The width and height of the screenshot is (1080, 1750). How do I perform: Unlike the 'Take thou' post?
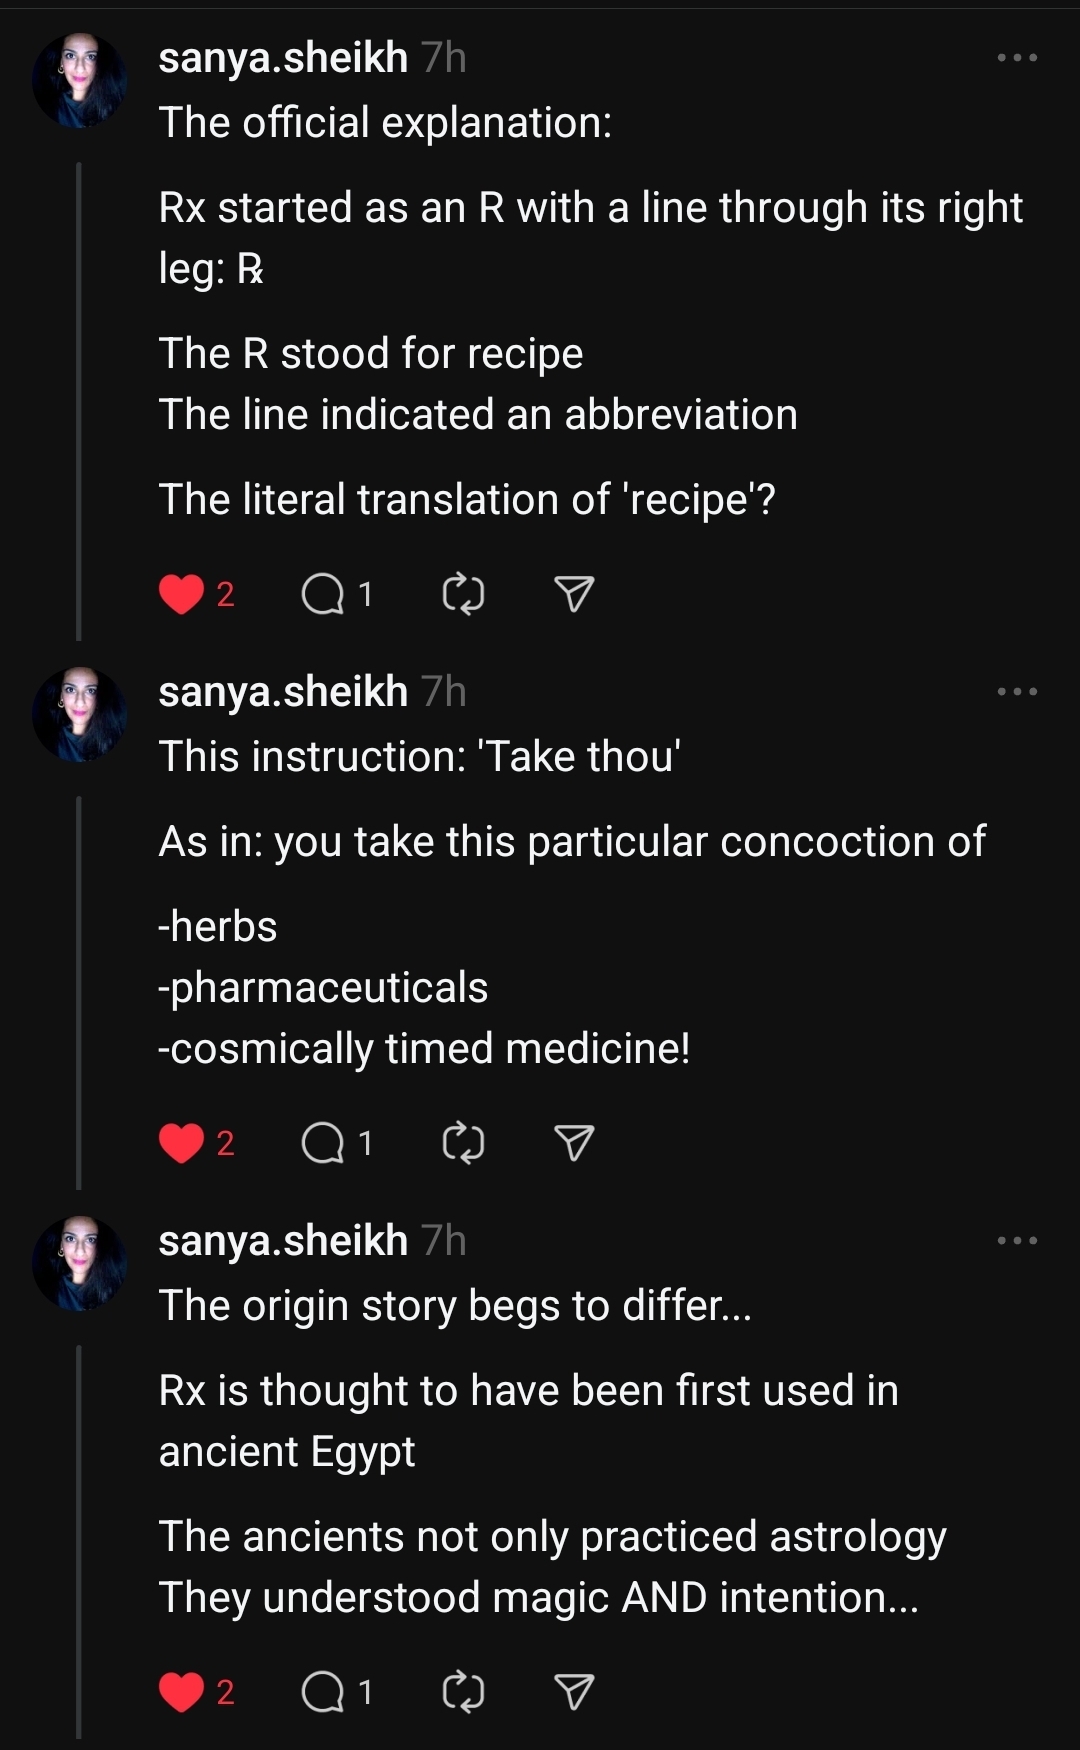(x=181, y=1143)
